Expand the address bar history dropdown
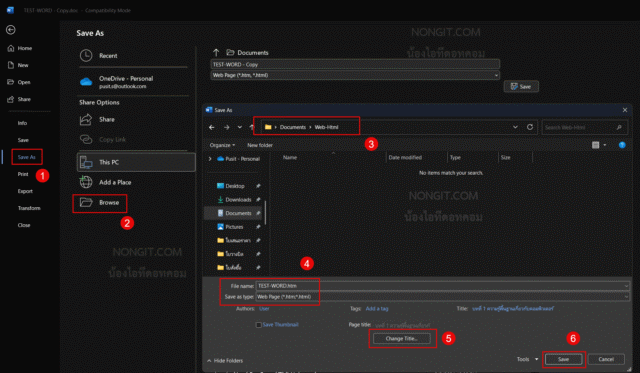 tap(515, 127)
